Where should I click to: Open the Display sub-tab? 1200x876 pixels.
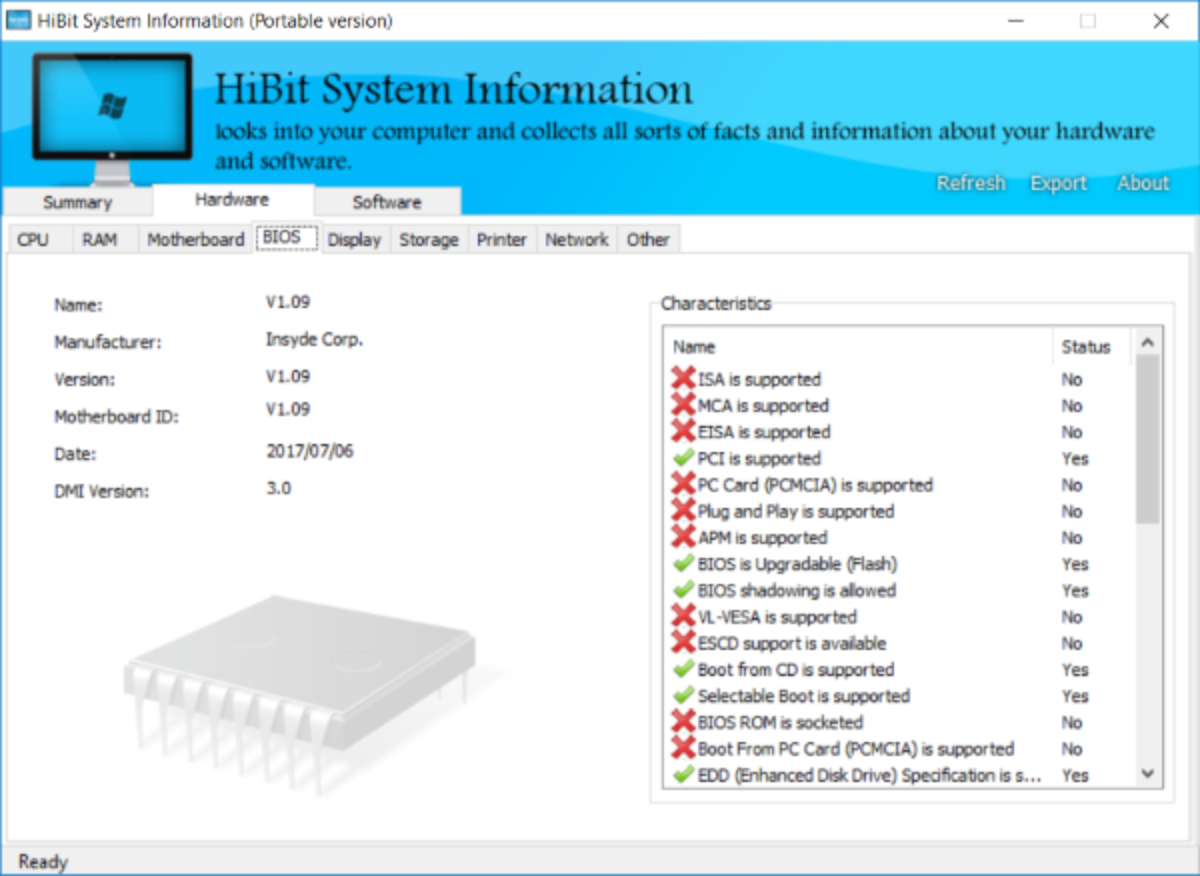coord(354,240)
